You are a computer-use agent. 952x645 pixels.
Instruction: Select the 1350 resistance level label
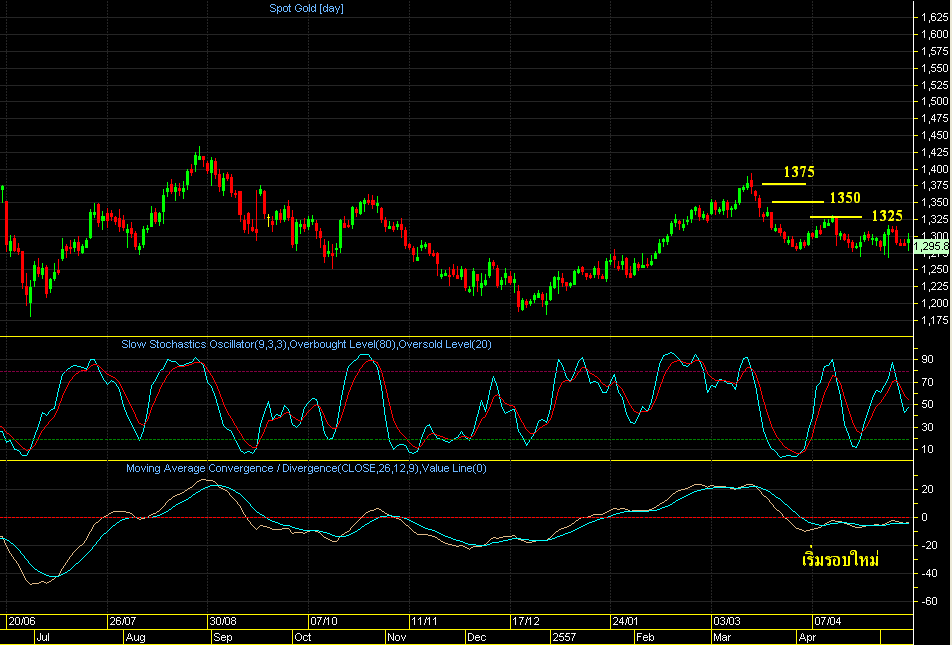tap(844, 198)
